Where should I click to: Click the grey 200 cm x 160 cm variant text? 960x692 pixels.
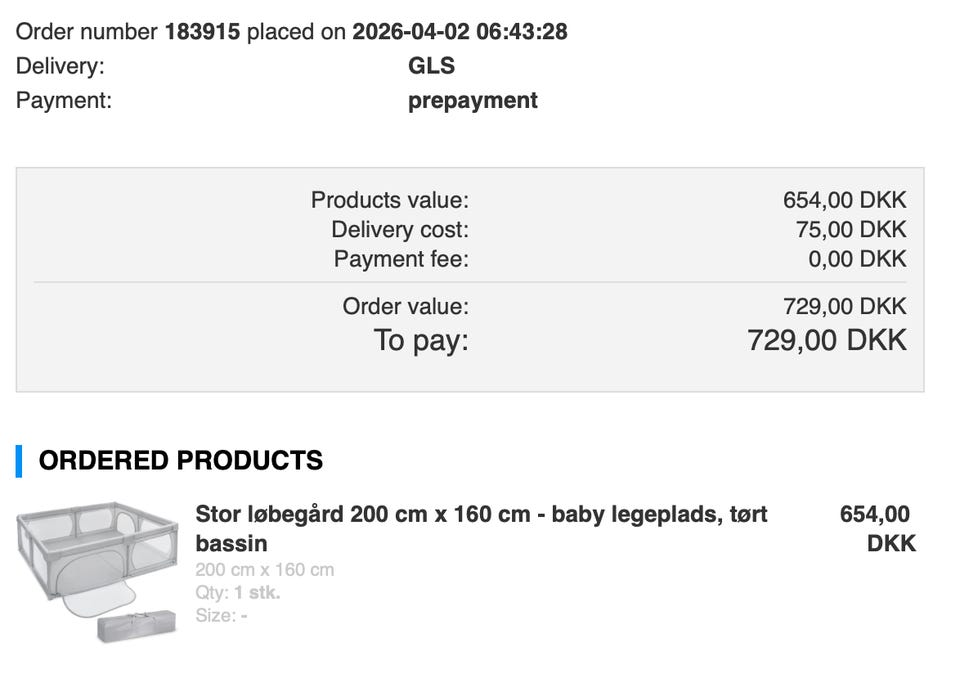[265, 570]
